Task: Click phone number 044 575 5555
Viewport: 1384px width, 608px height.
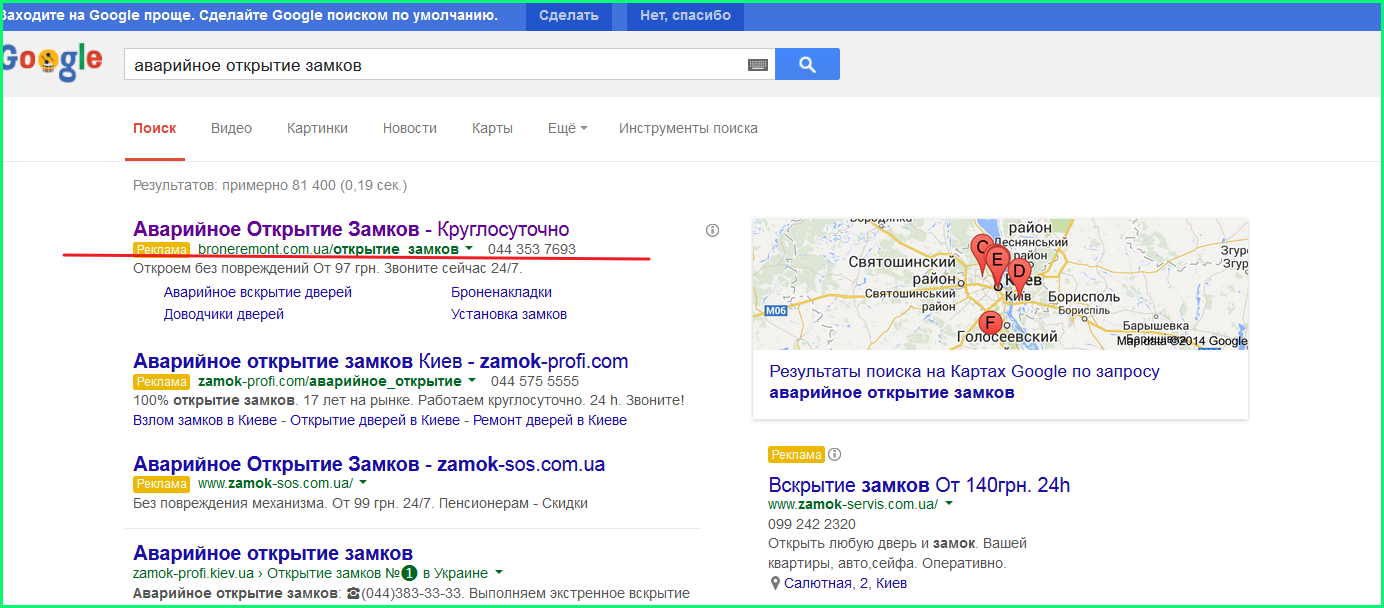Action: tap(535, 382)
